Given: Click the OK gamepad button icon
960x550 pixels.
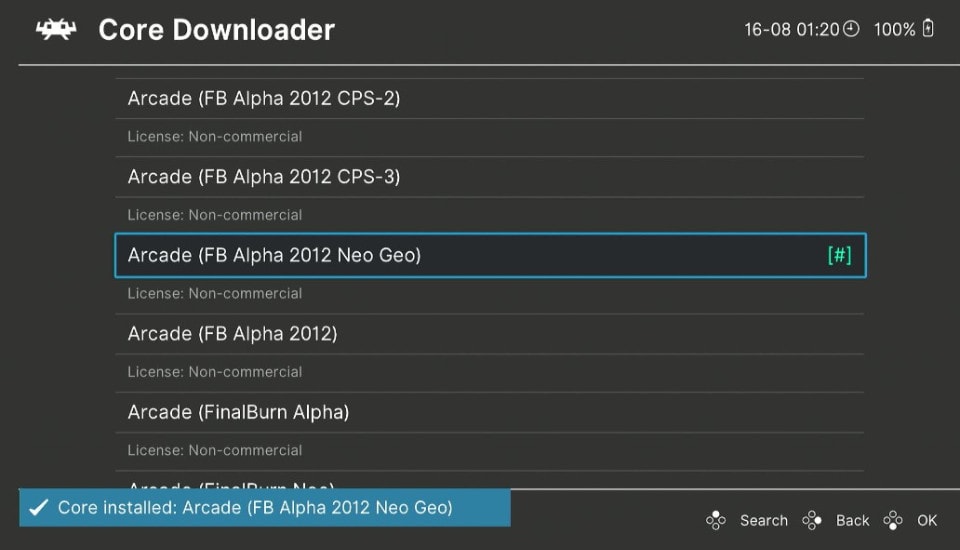Looking at the screenshot, I should (x=893, y=521).
